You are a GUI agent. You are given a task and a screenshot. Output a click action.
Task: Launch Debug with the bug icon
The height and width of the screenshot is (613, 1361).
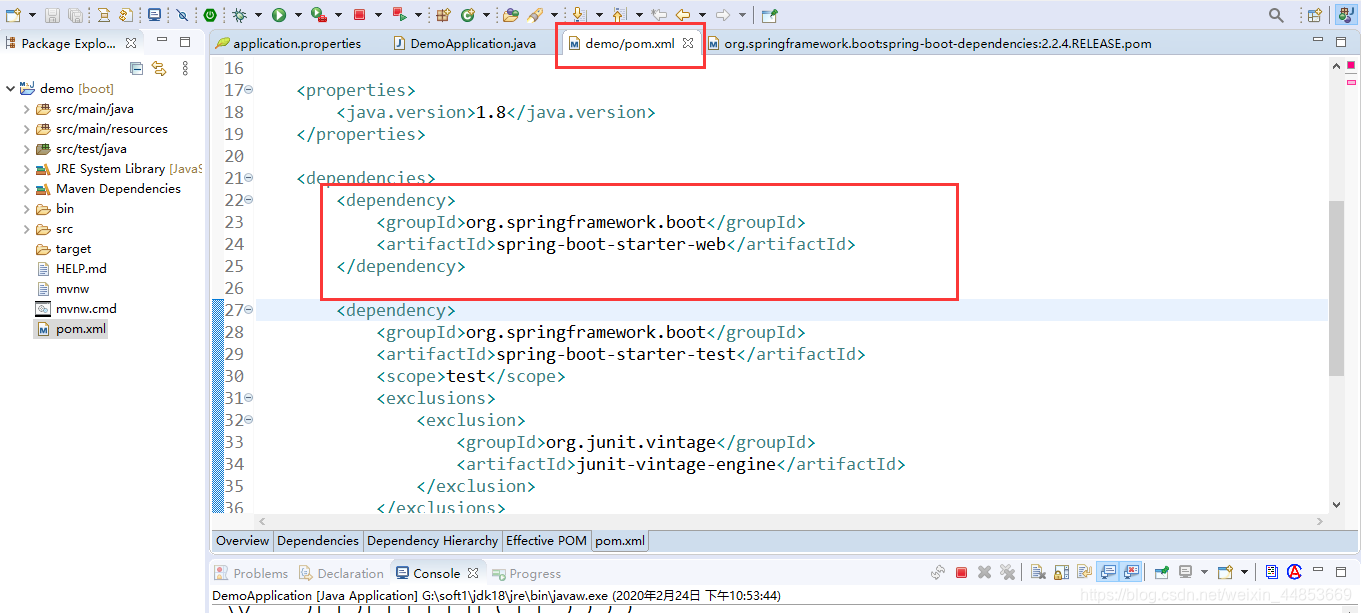(239, 15)
